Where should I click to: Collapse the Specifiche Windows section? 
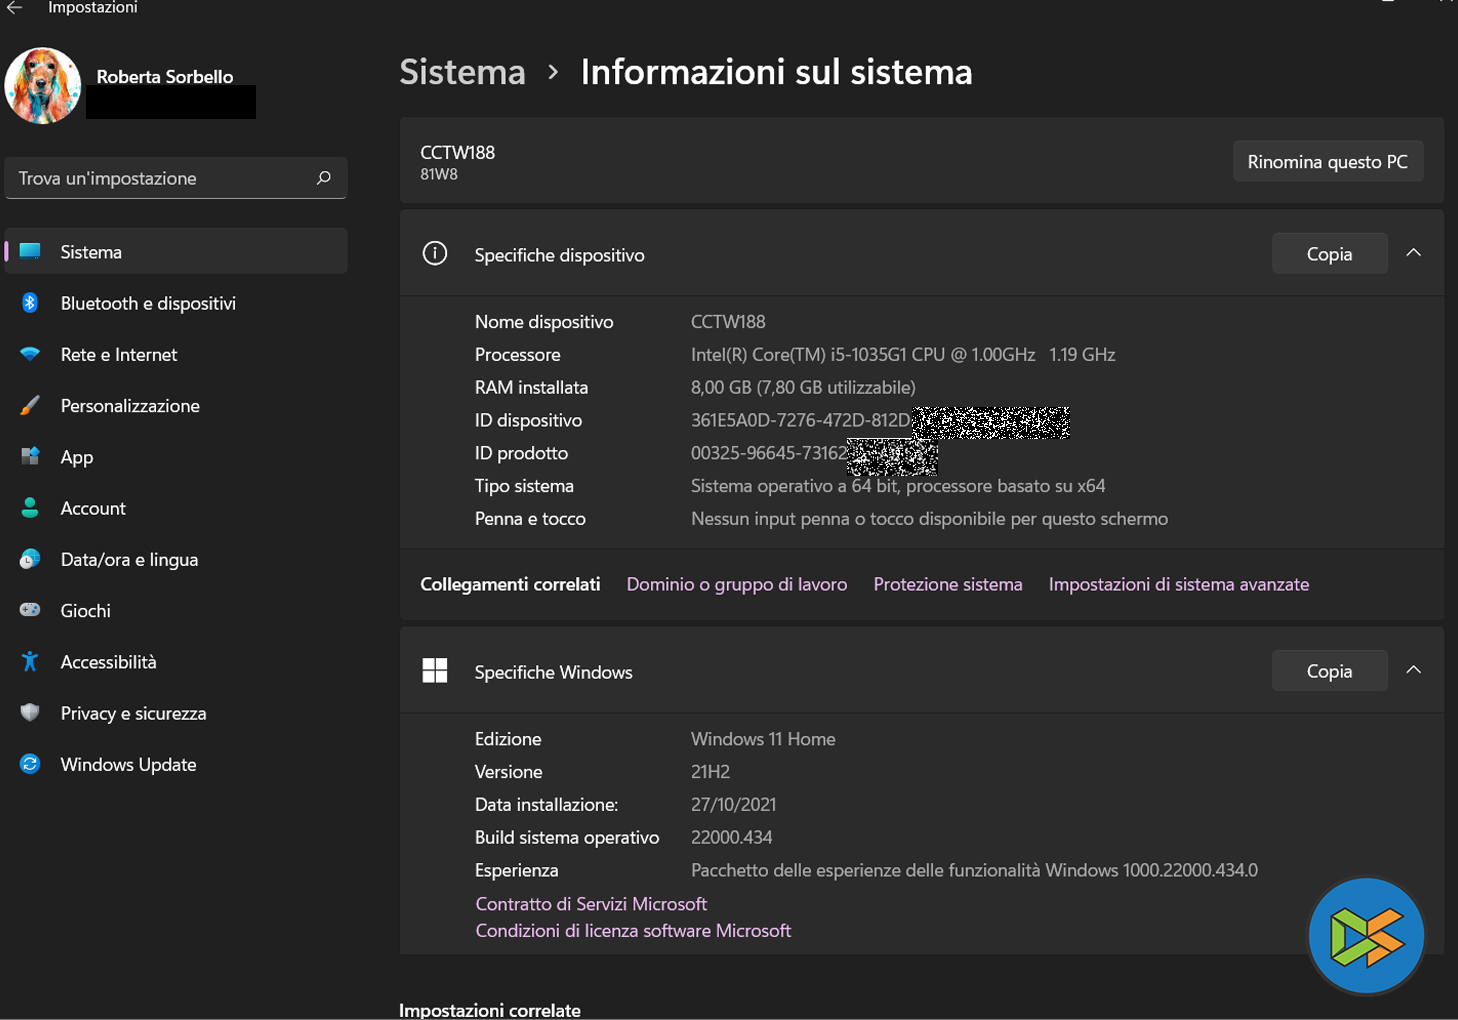point(1413,670)
